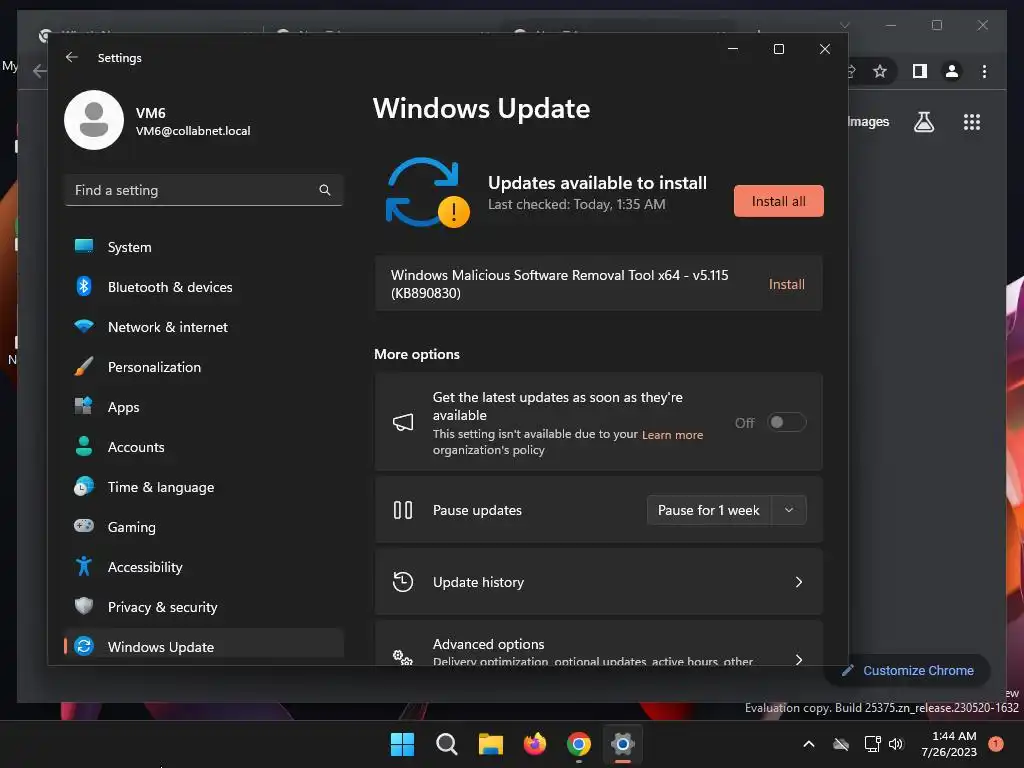Toggle Get the latest updates switch
The height and width of the screenshot is (768, 1024).
pos(786,423)
